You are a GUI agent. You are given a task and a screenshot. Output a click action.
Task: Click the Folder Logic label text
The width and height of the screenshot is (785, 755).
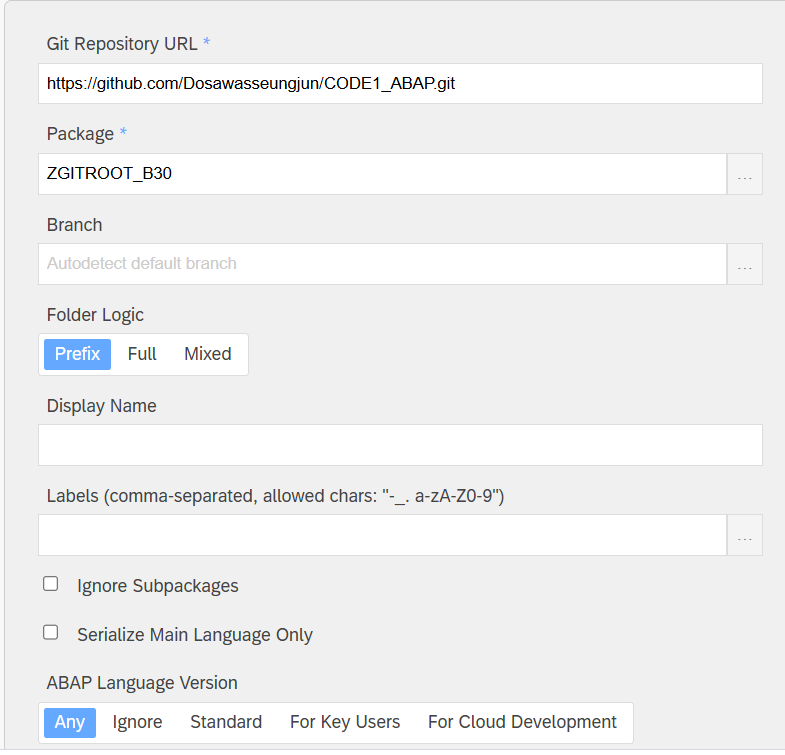(95, 315)
